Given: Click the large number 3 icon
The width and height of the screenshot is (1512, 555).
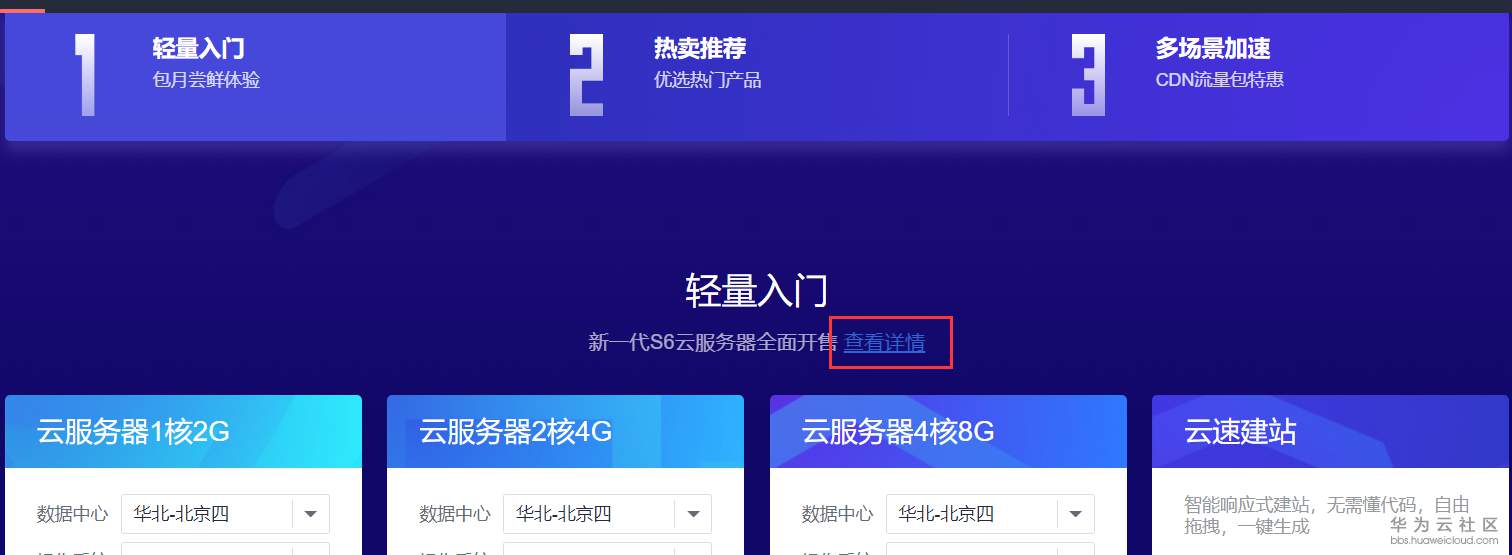Looking at the screenshot, I should point(1088,75).
